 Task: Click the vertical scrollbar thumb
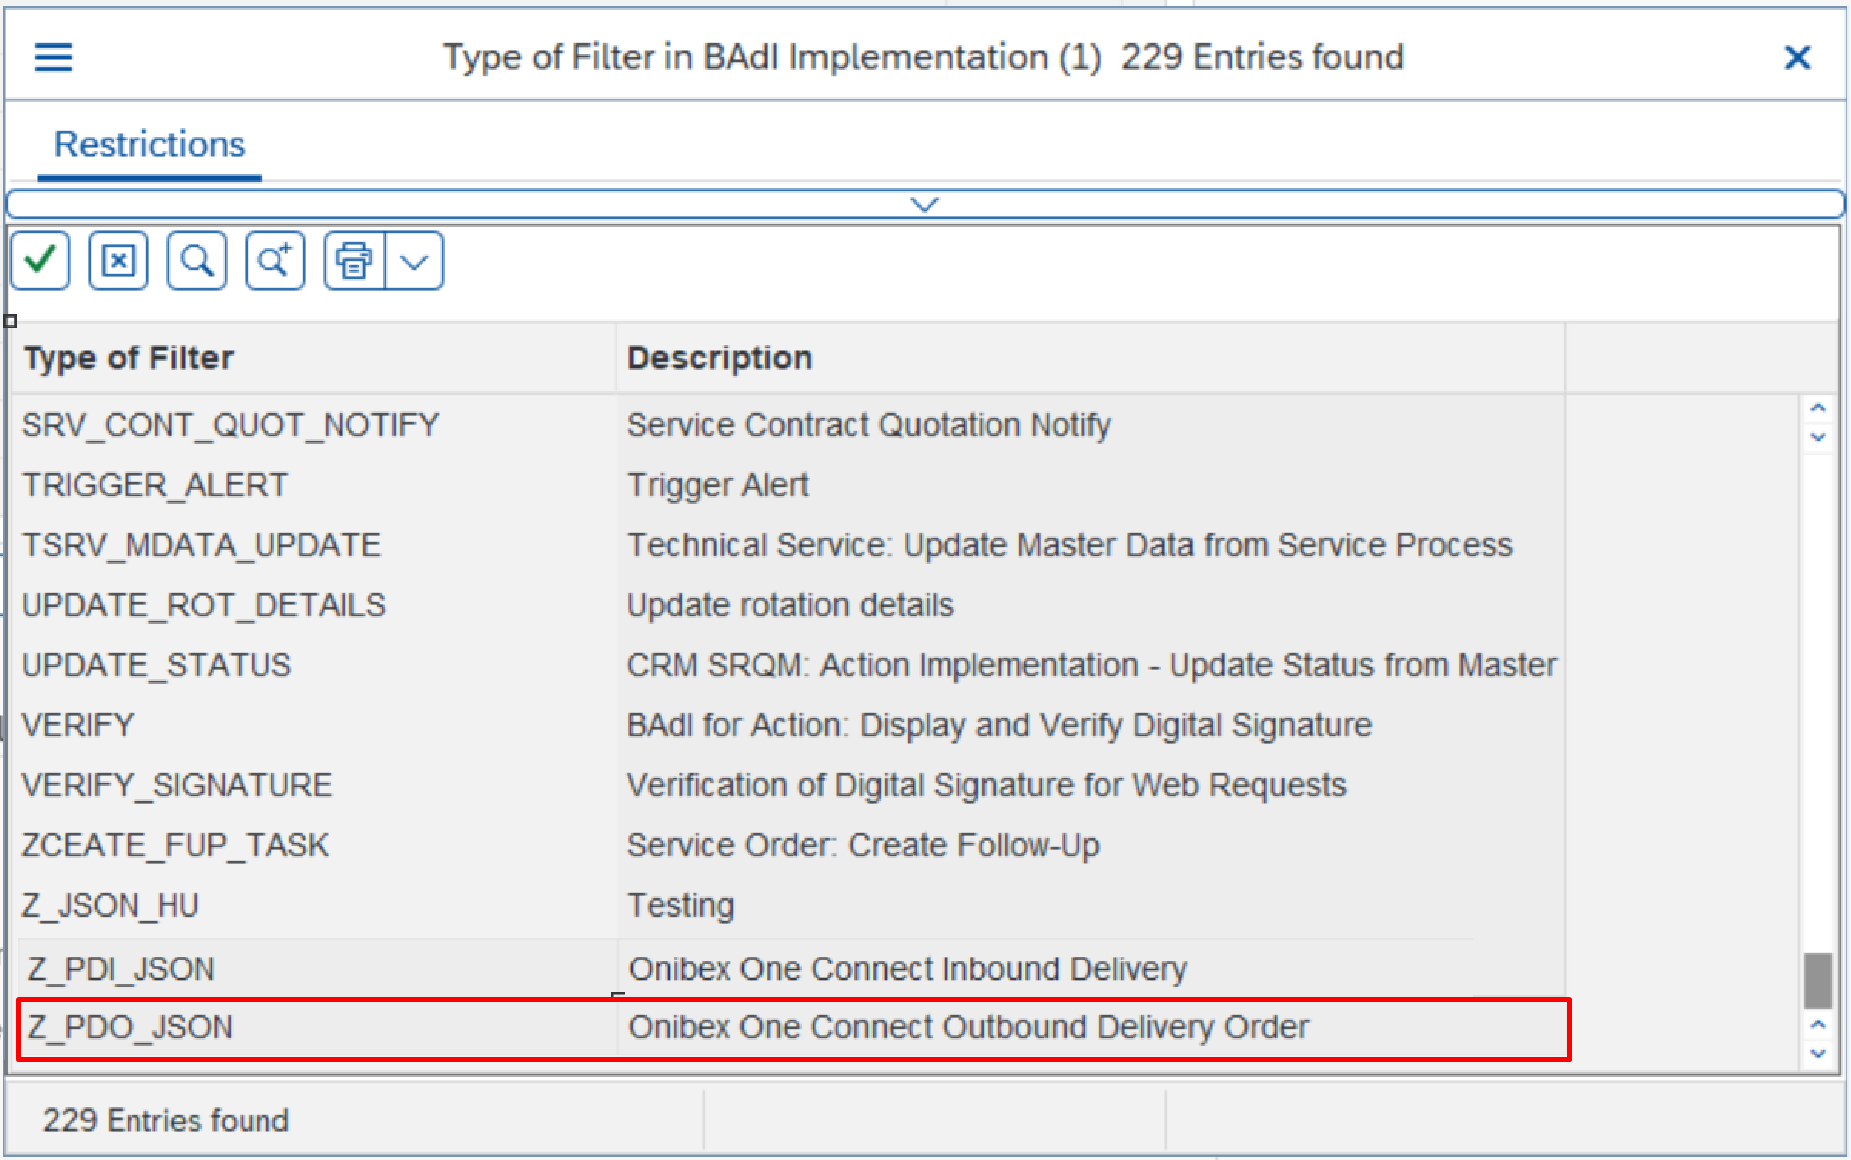1818,980
